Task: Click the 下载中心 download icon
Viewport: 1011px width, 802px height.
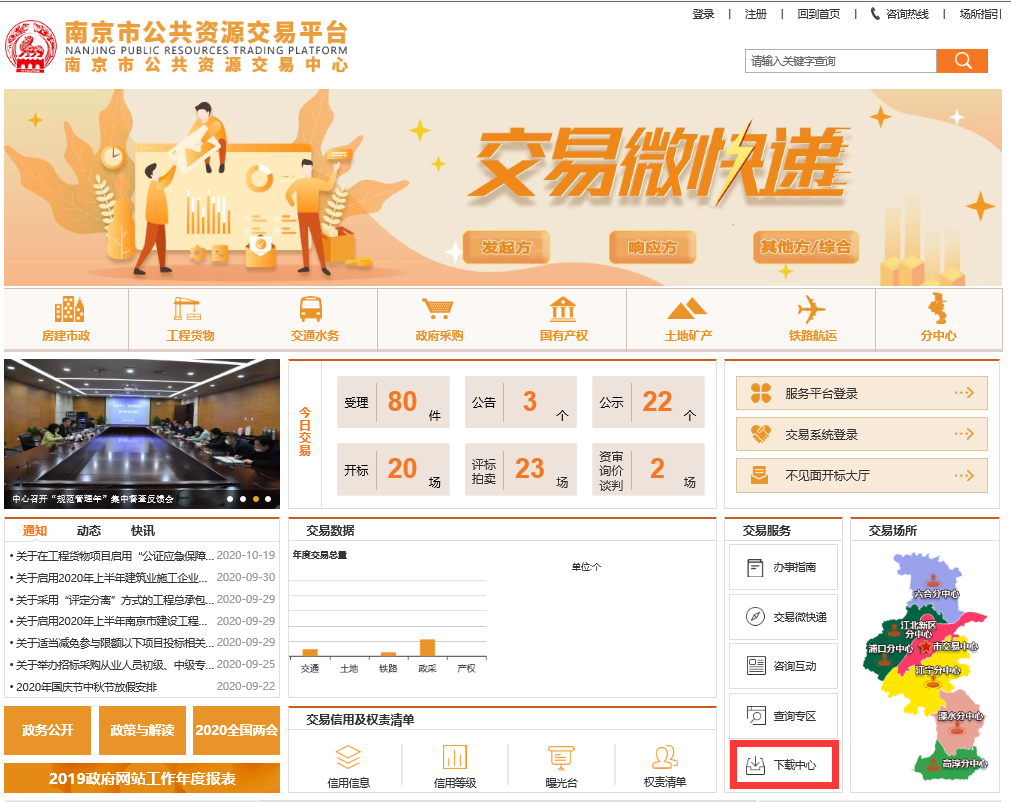Action: pos(755,765)
